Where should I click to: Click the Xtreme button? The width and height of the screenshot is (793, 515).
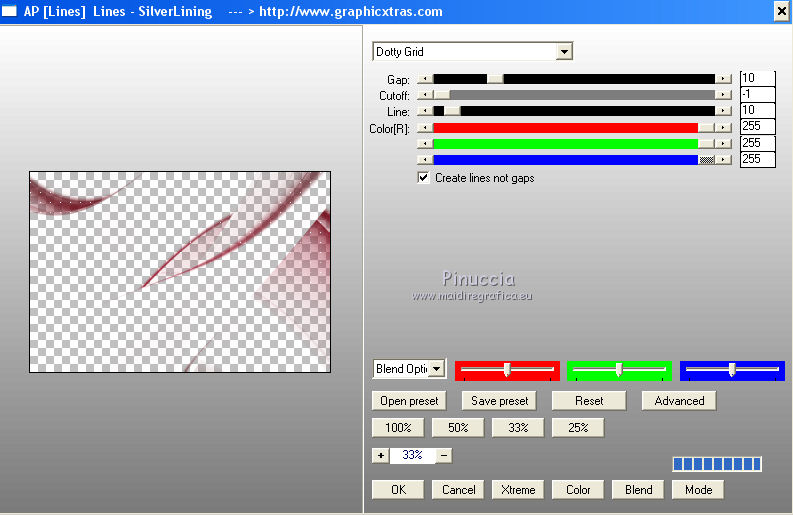pyautogui.click(x=518, y=490)
